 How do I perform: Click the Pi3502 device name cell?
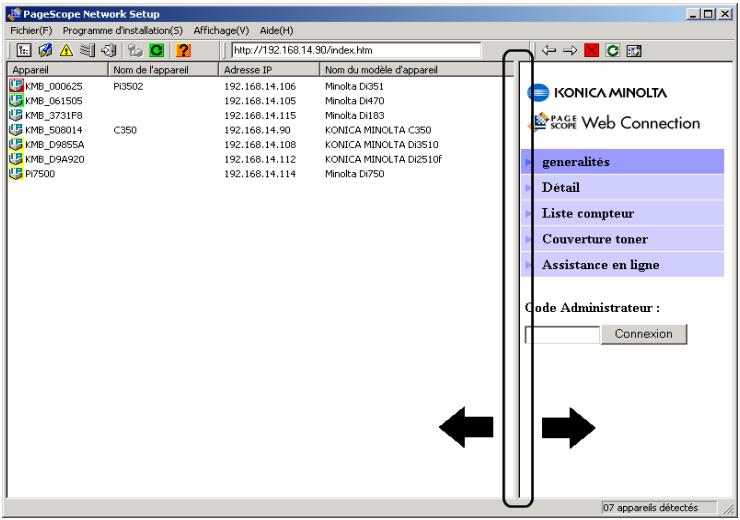pos(128,86)
